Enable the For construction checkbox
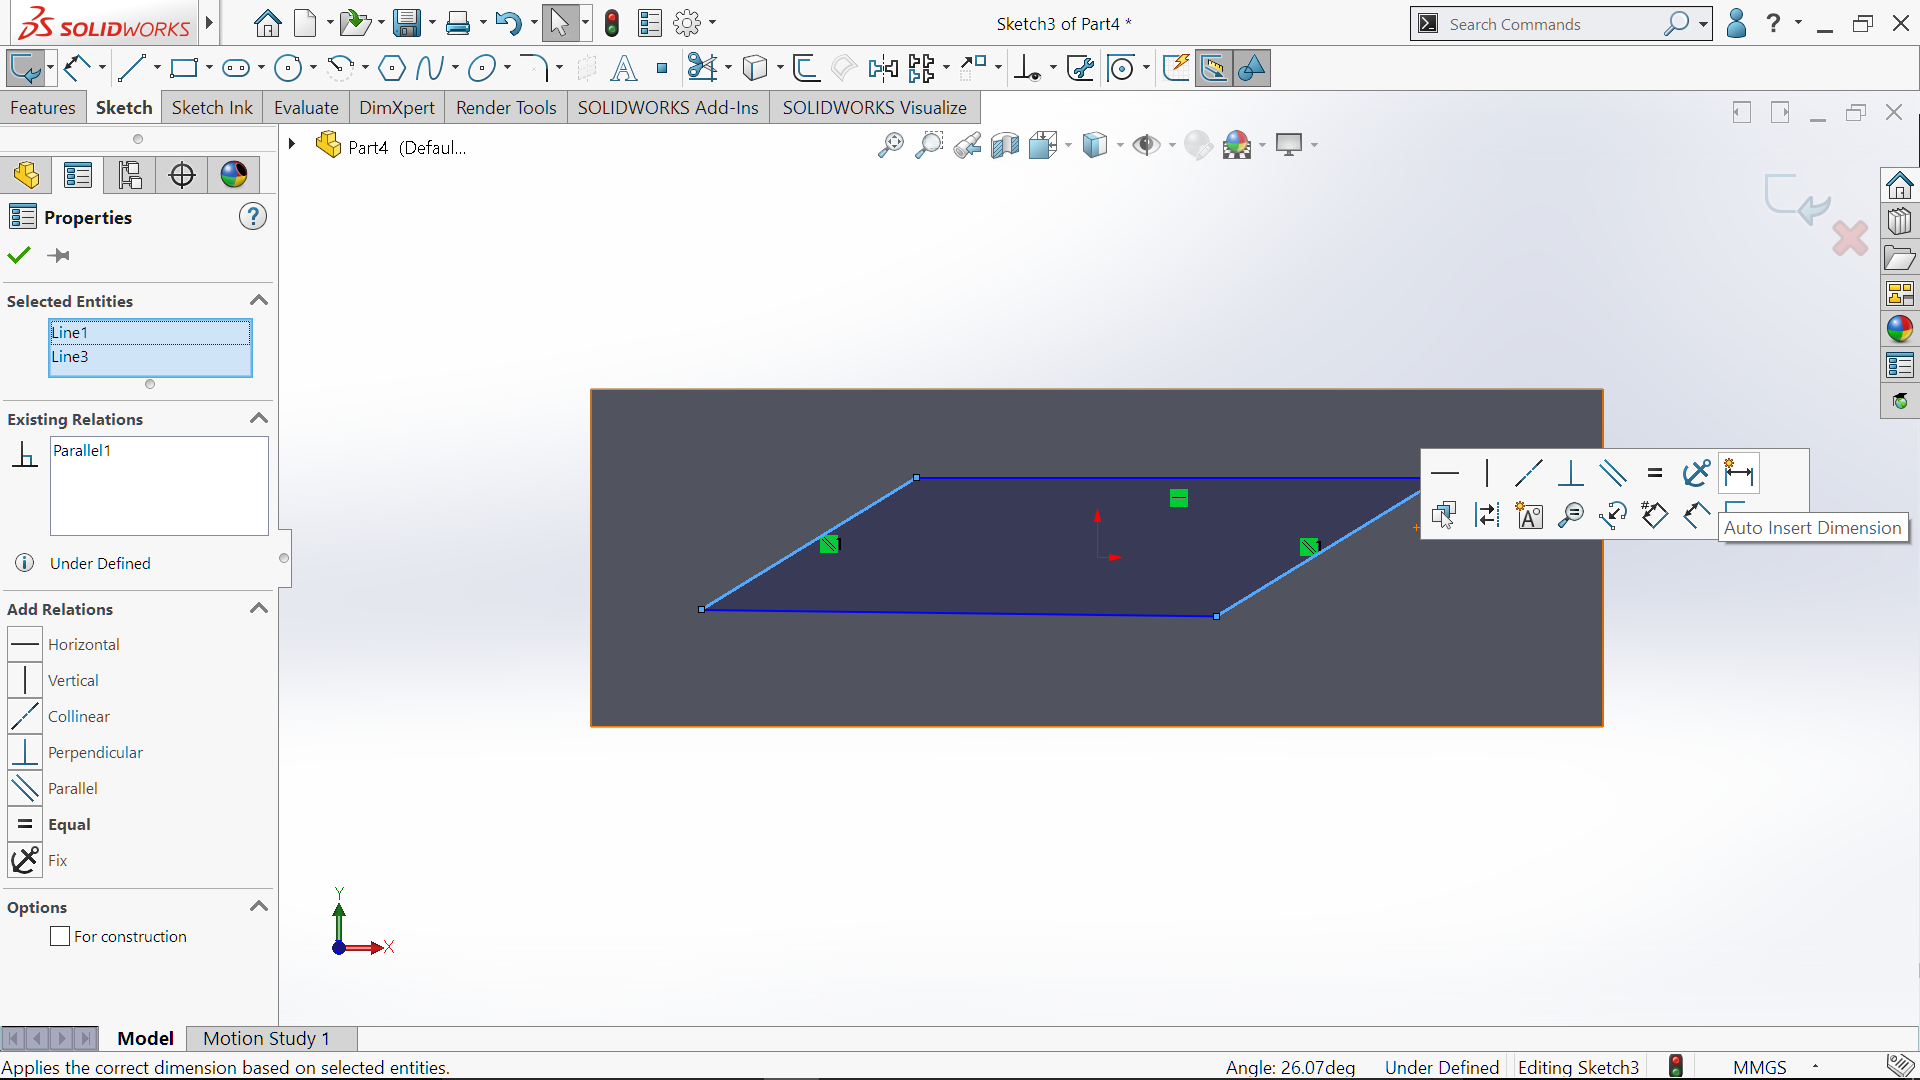The width and height of the screenshot is (1920, 1080). point(60,936)
